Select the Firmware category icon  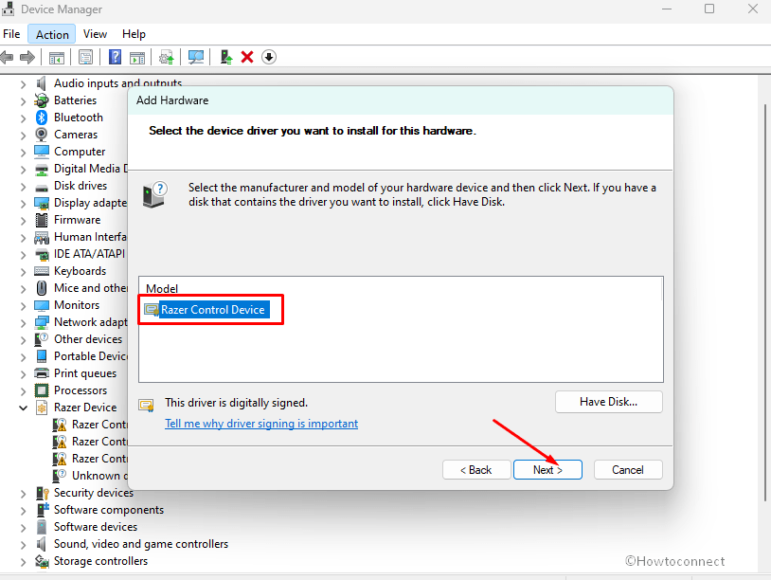(41, 220)
